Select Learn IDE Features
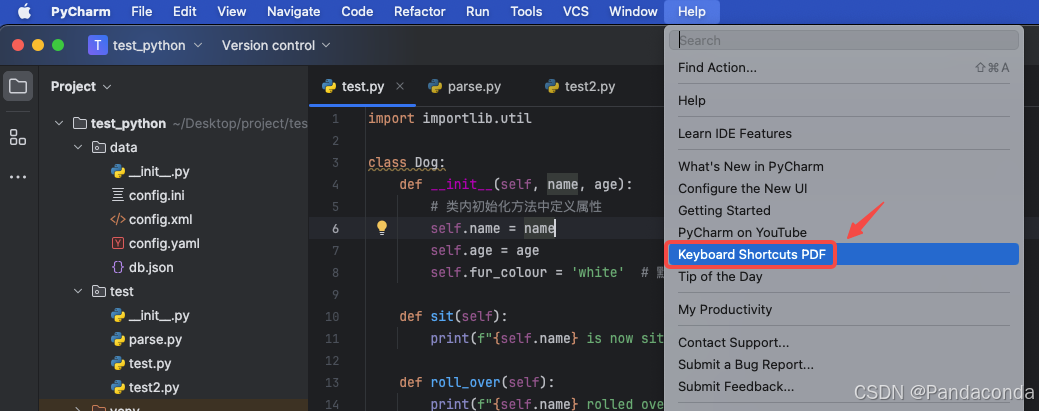 (x=842, y=133)
